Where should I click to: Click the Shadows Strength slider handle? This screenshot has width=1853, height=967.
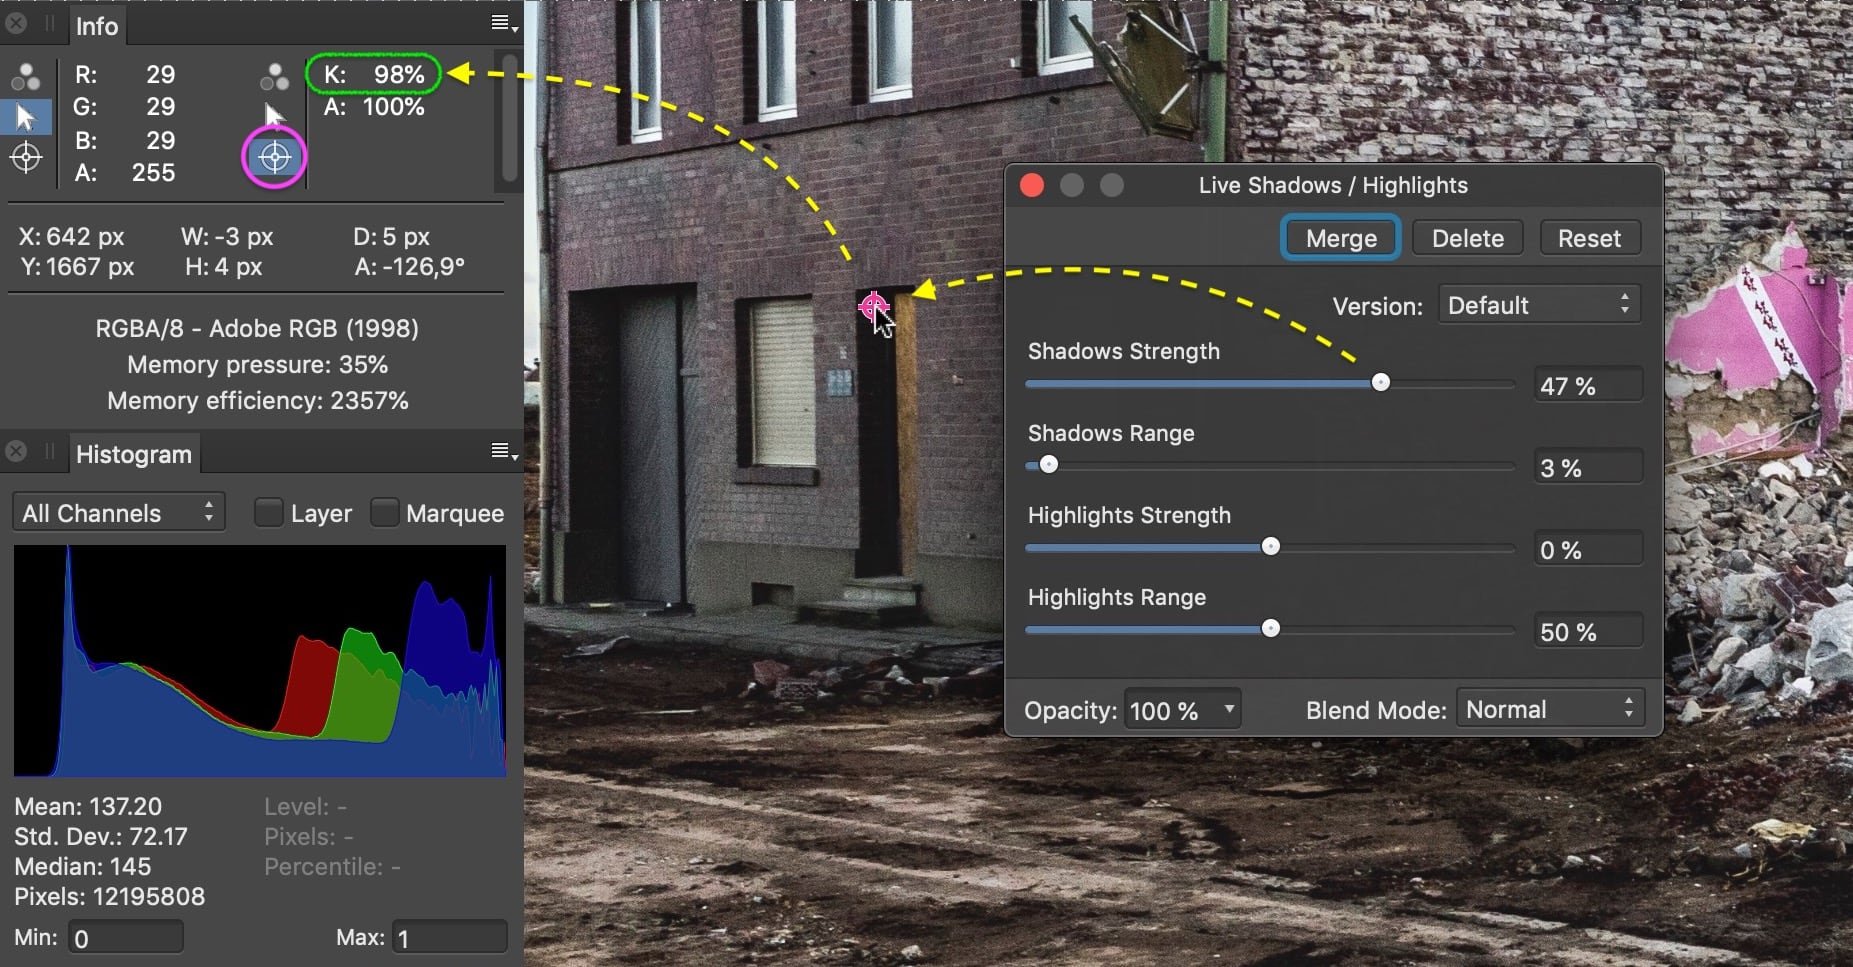[1381, 383]
